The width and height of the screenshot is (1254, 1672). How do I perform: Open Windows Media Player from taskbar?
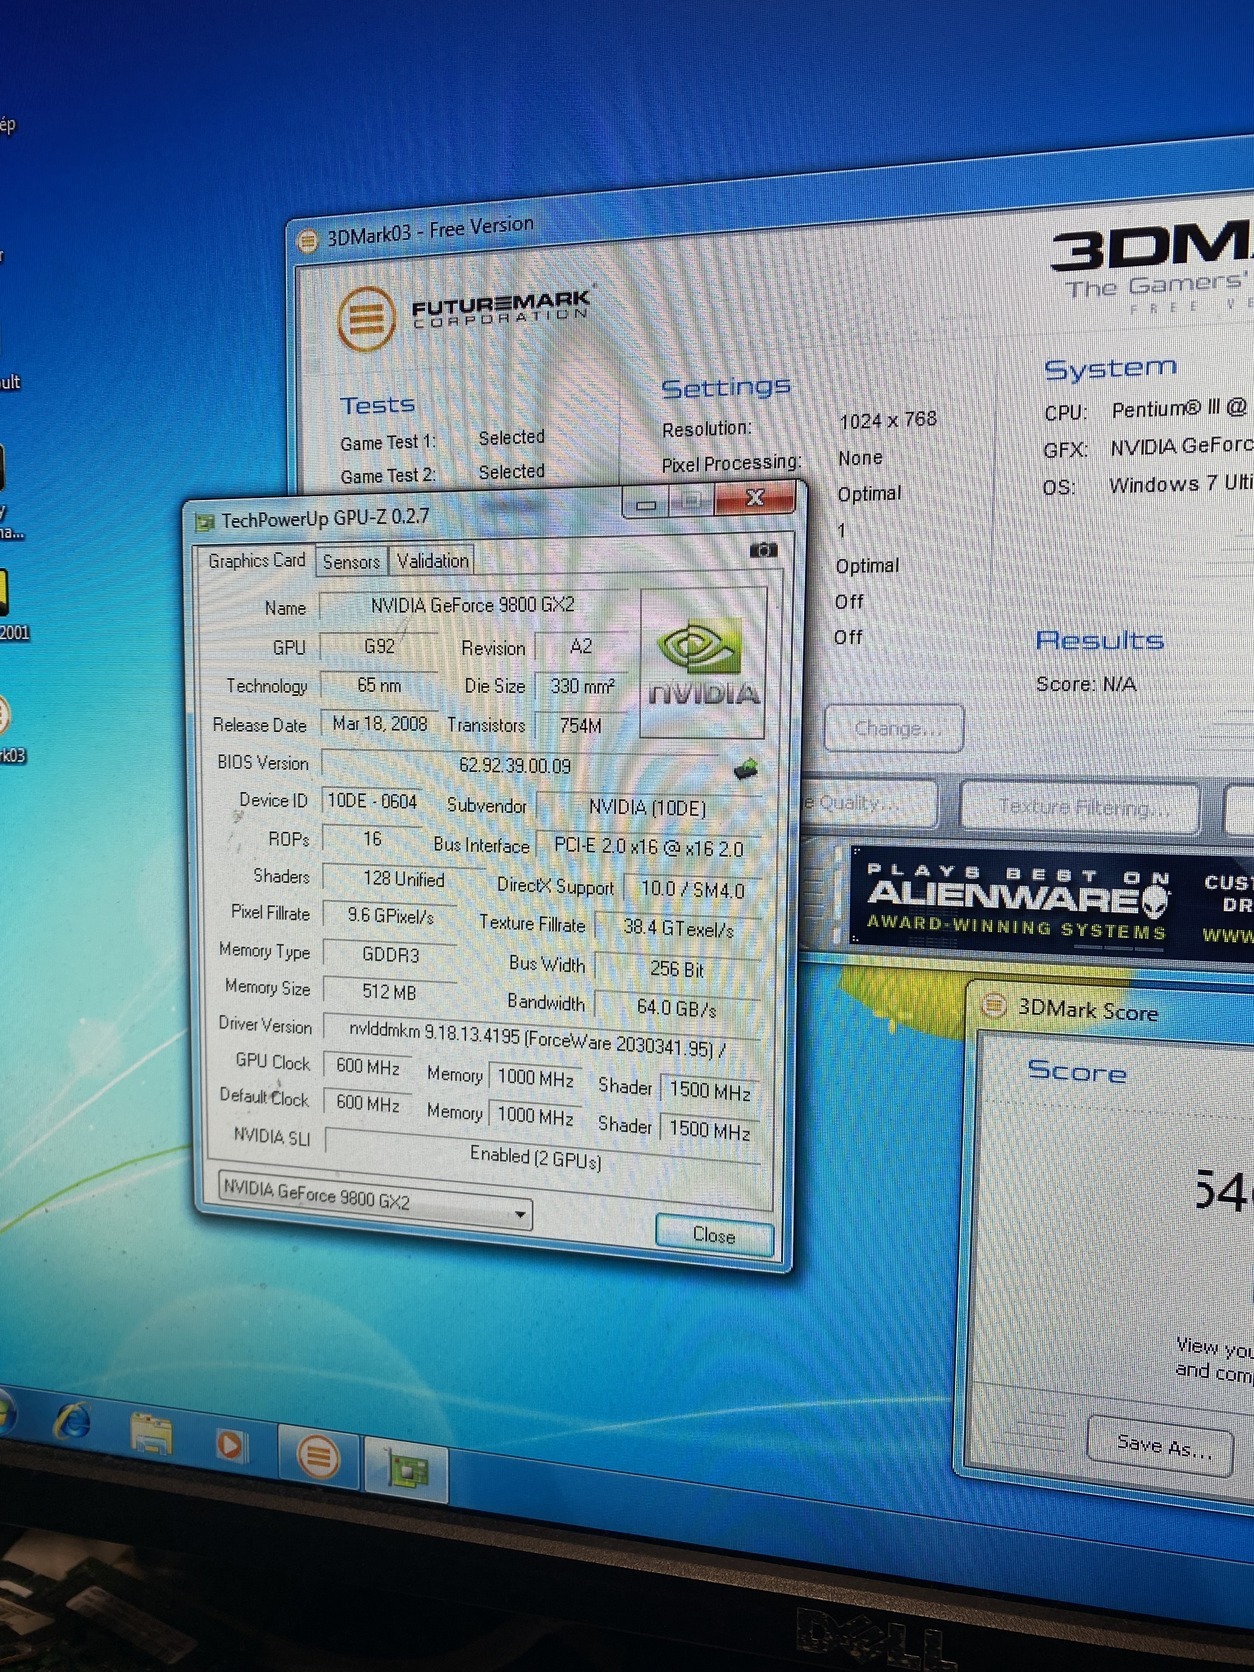231,1445
